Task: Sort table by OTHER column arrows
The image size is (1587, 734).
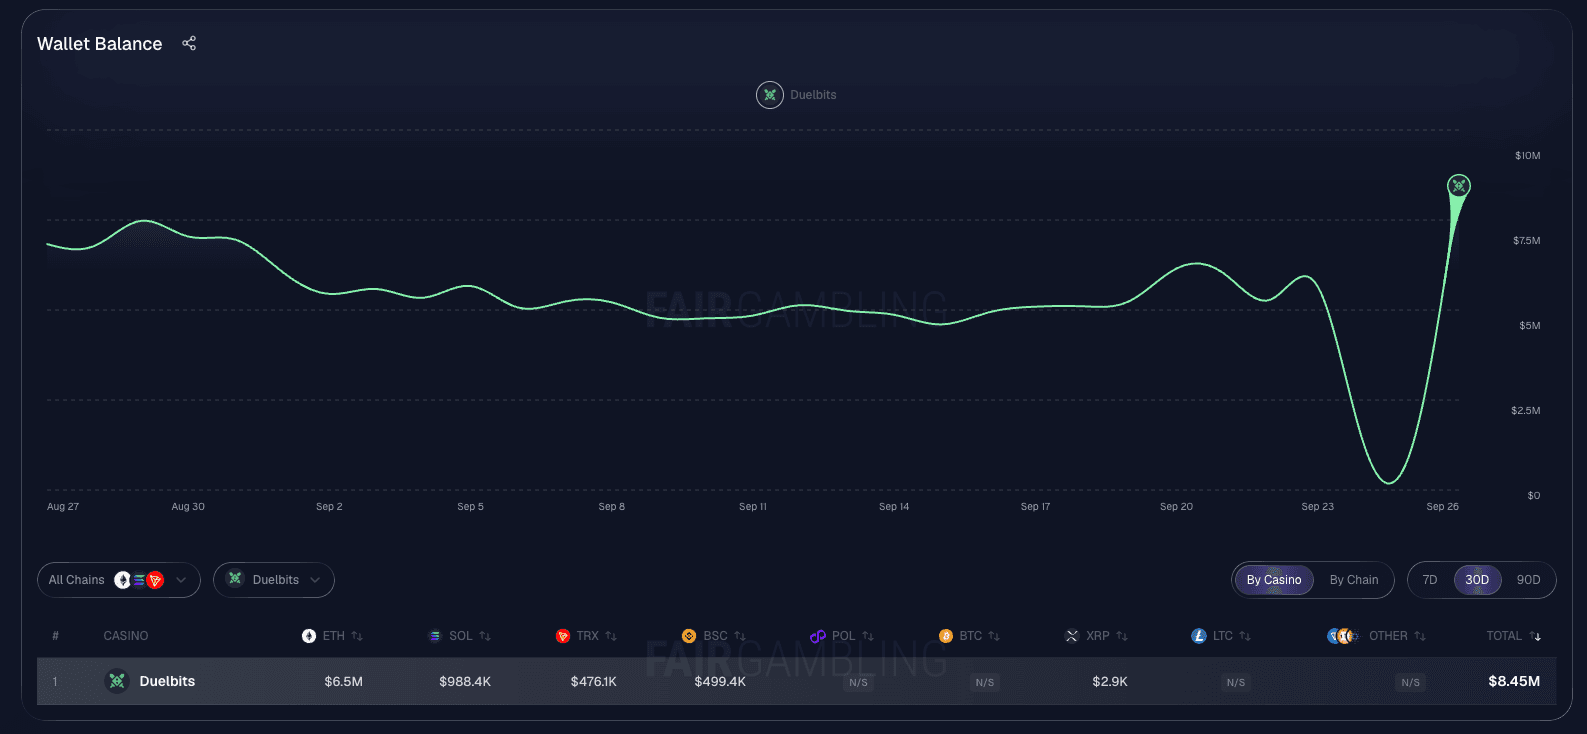Action: point(1420,636)
